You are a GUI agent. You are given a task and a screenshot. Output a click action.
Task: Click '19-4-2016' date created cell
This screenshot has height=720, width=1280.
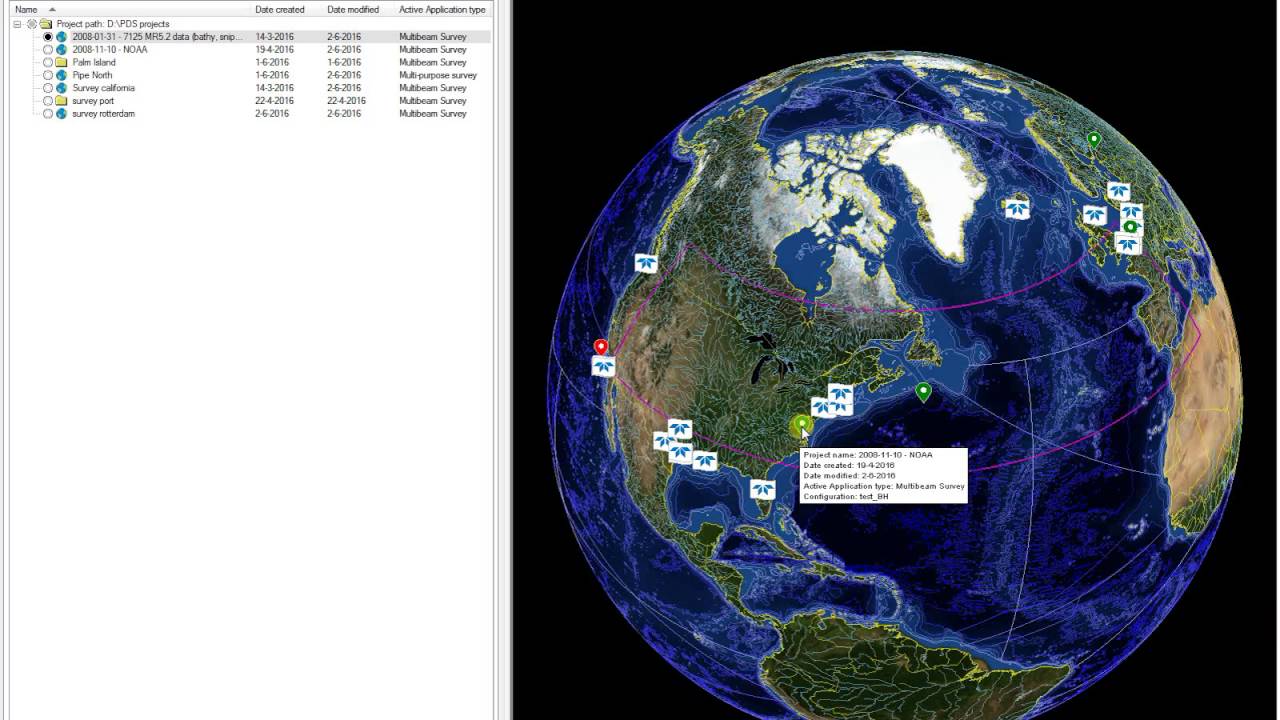pos(274,49)
